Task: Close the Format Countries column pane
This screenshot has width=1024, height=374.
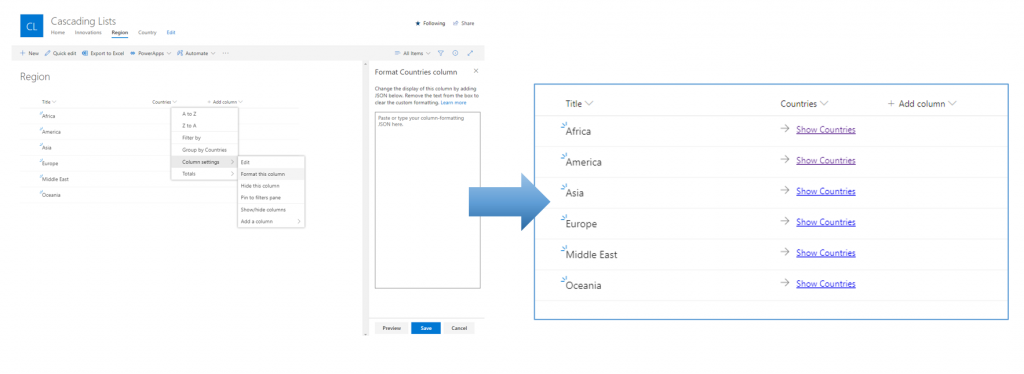Action: (475, 70)
